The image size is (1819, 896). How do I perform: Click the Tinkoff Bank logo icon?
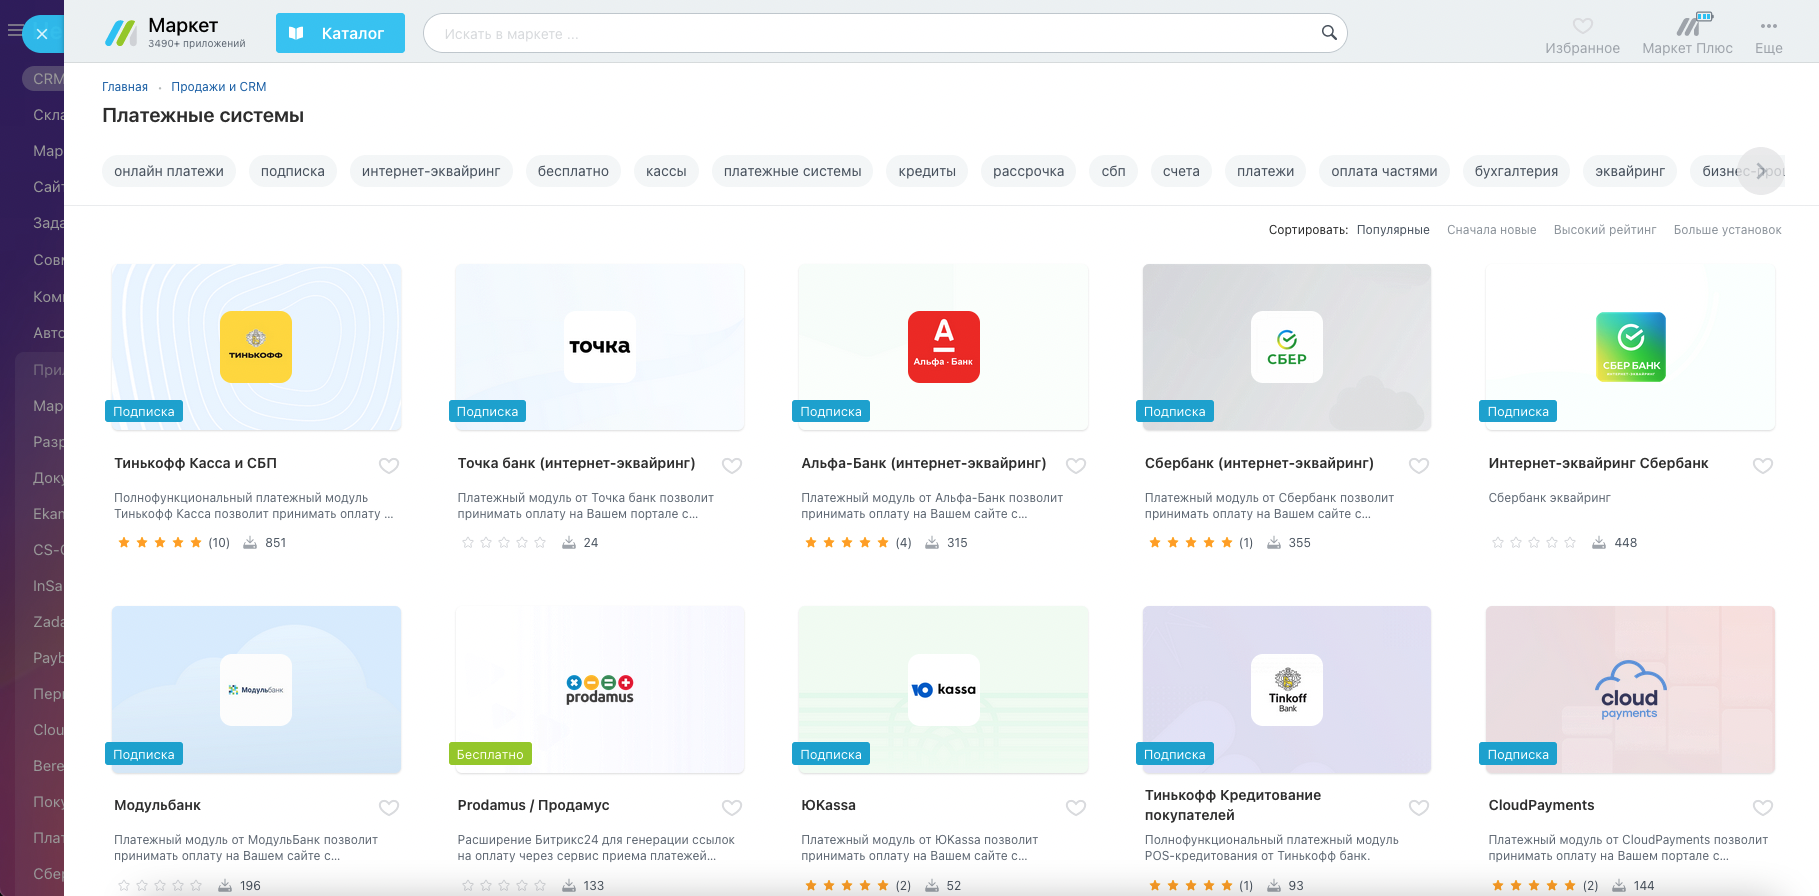coord(1287,690)
